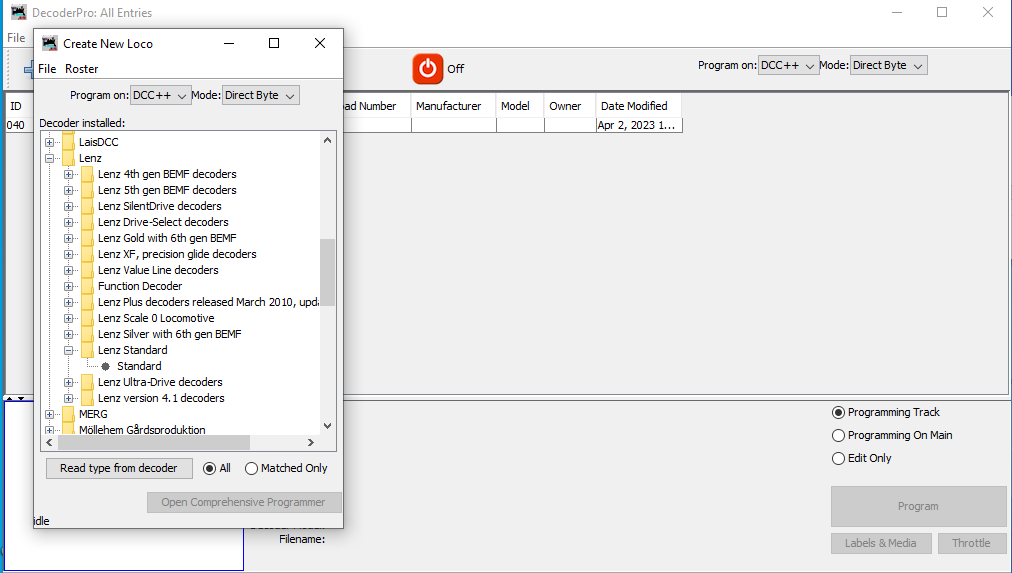Click folder icon of Lenz 4th gen BEMF
The width and height of the screenshot is (1012, 573).
click(88, 174)
